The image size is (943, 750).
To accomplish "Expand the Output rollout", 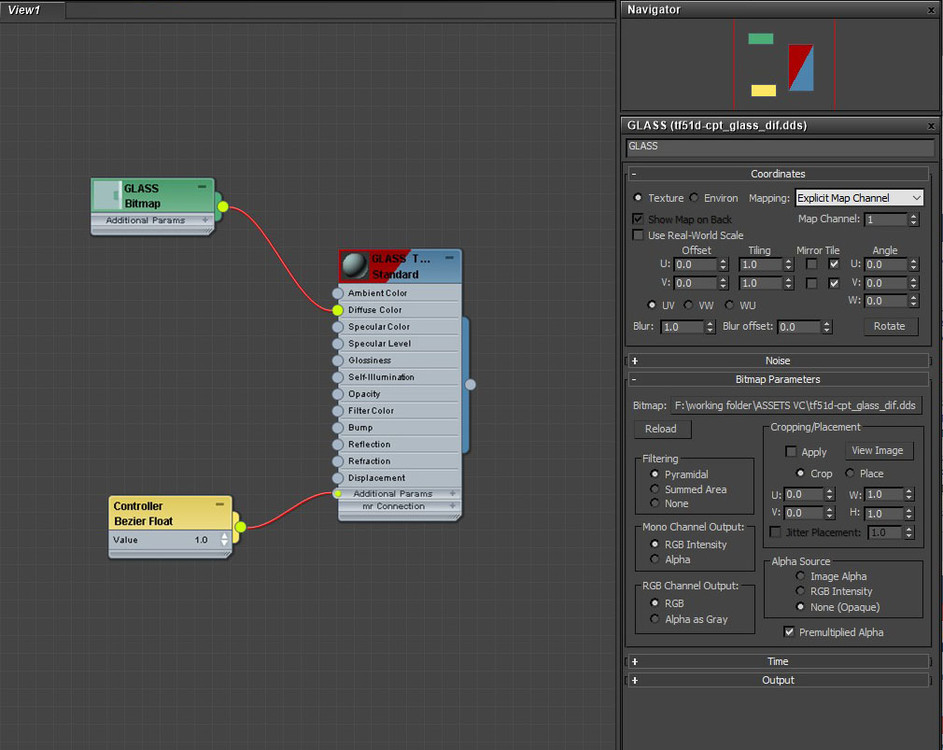I will click(777, 680).
